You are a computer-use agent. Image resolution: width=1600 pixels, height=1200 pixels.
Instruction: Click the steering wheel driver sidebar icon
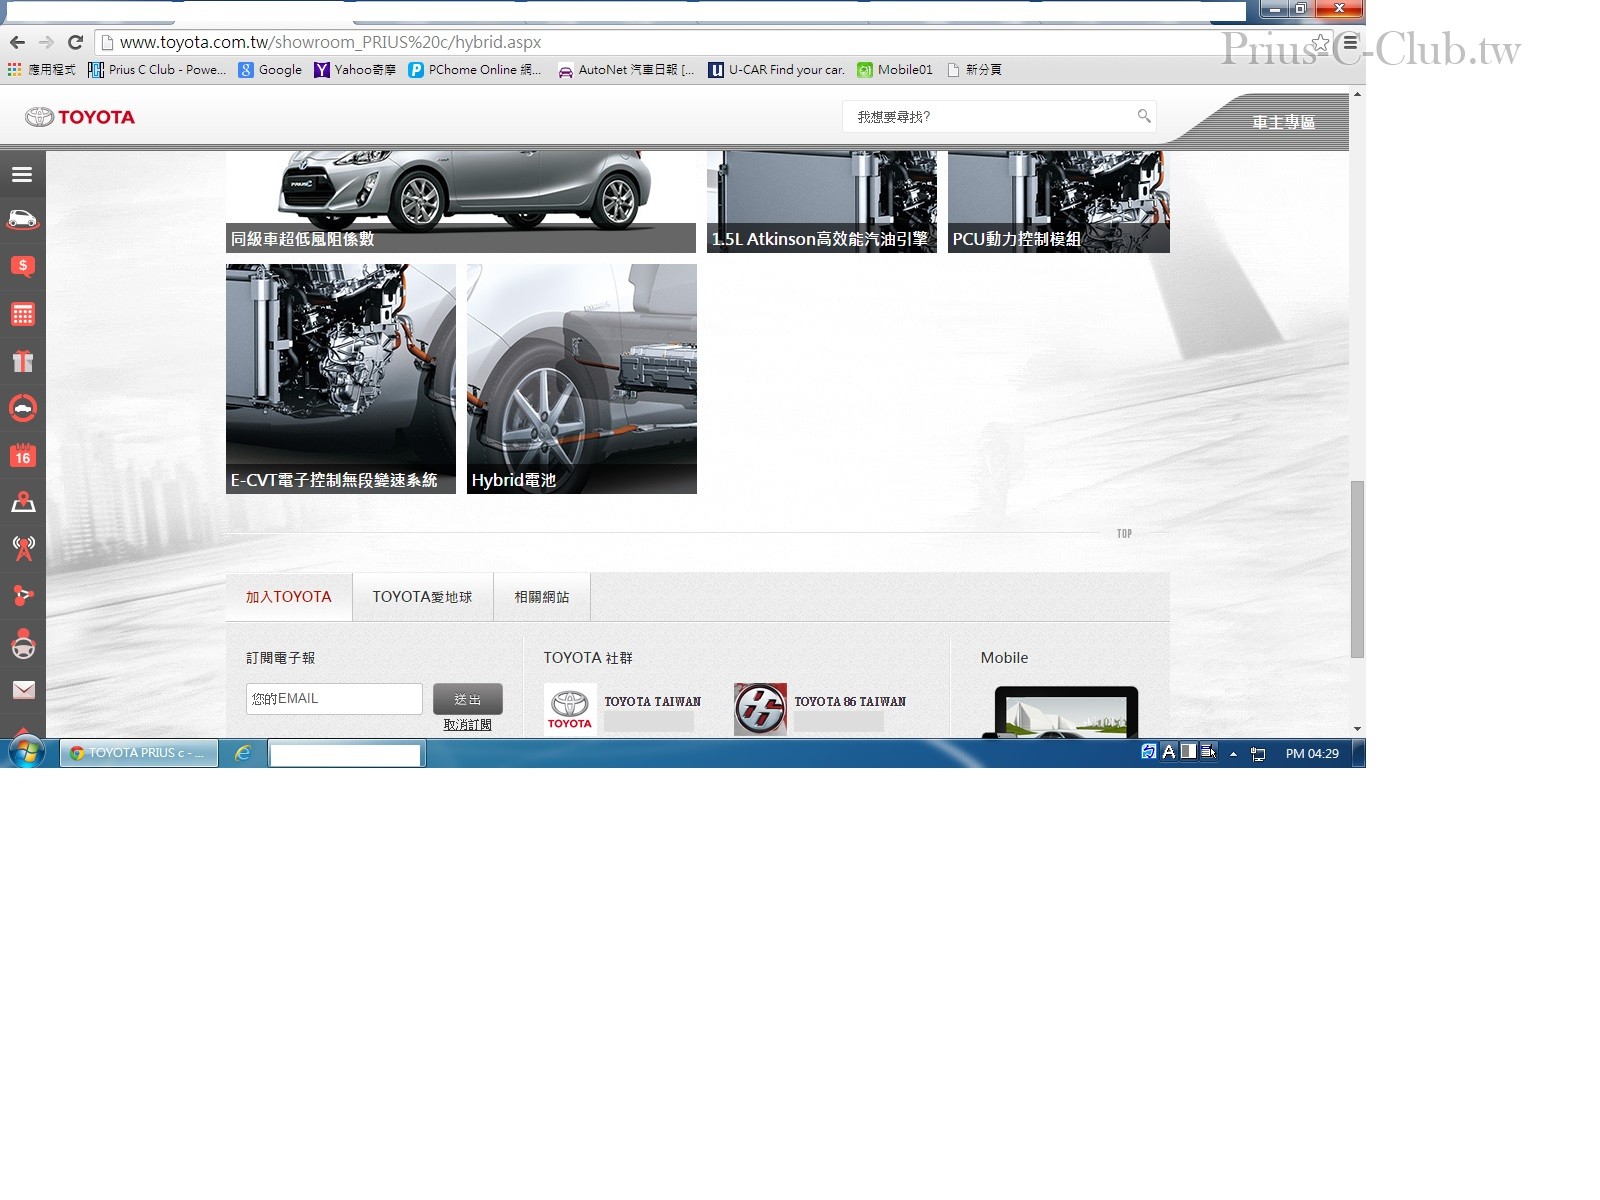point(22,643)
